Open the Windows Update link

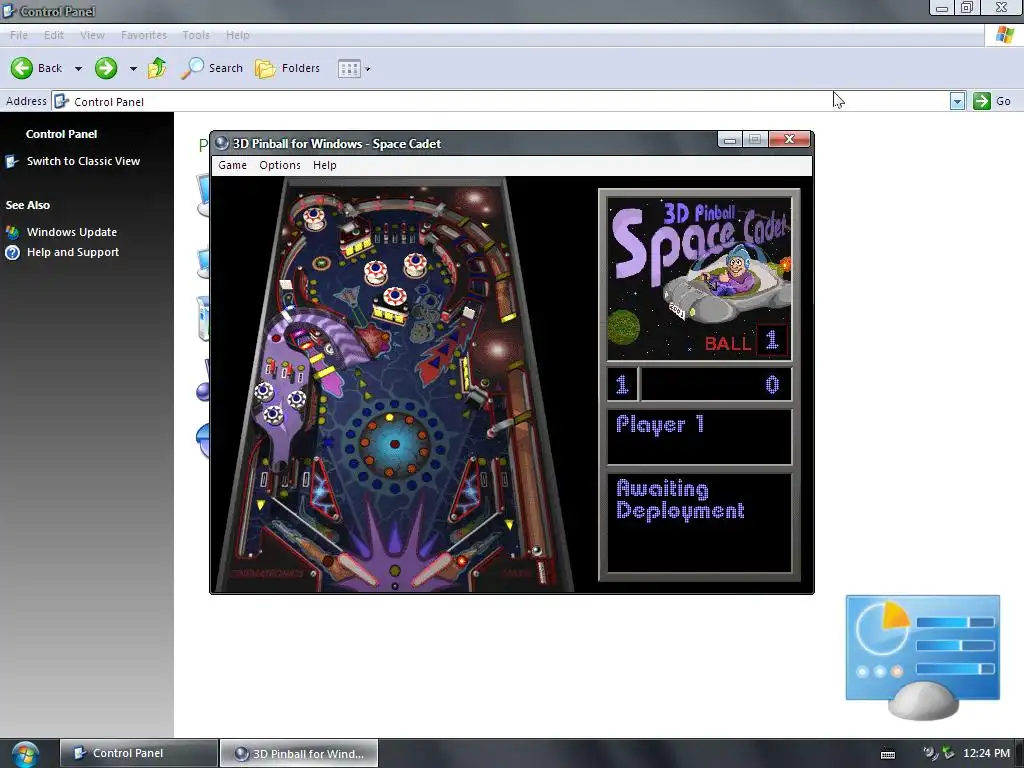point(72,232)
